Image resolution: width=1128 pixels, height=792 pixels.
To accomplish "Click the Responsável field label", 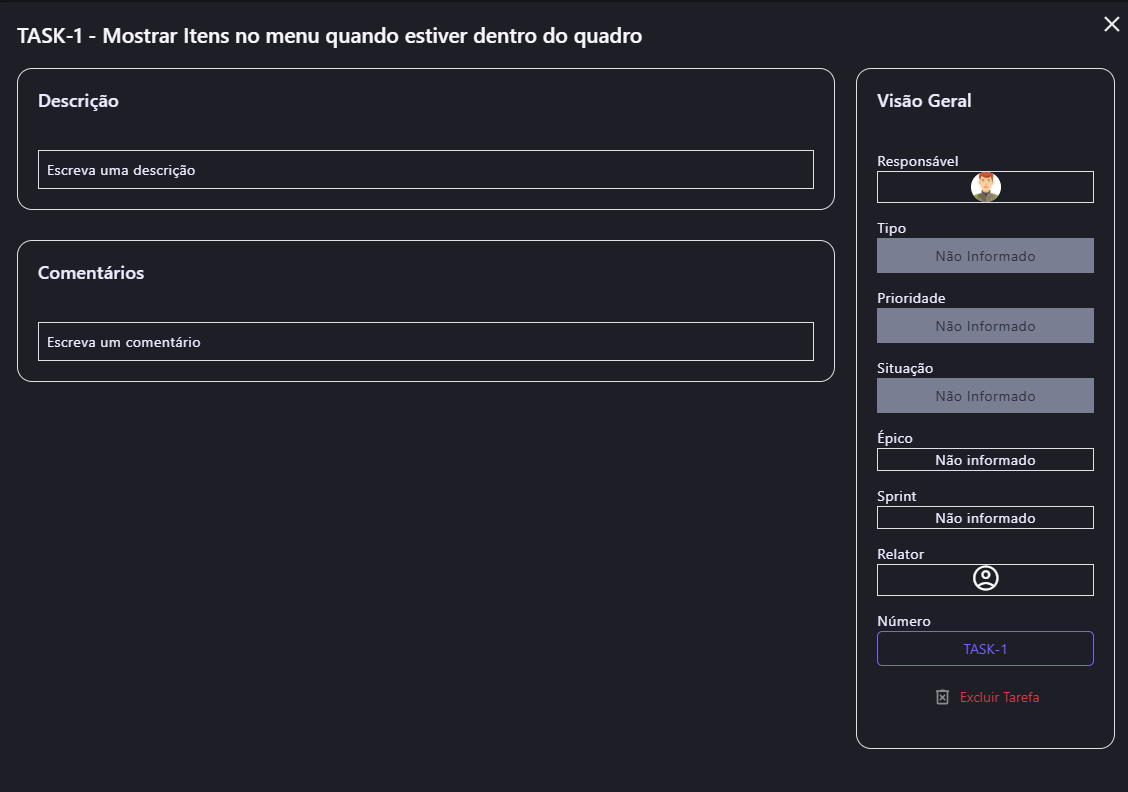I will (917, 161).
